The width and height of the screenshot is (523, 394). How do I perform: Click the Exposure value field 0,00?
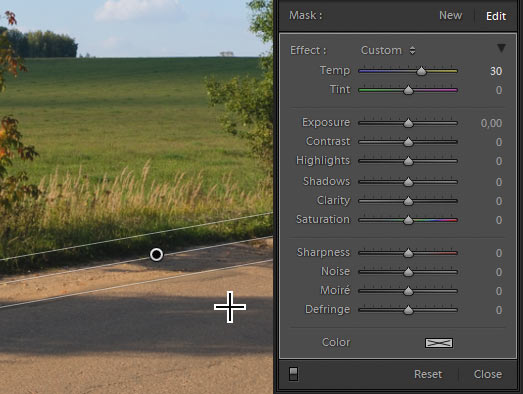491,123
